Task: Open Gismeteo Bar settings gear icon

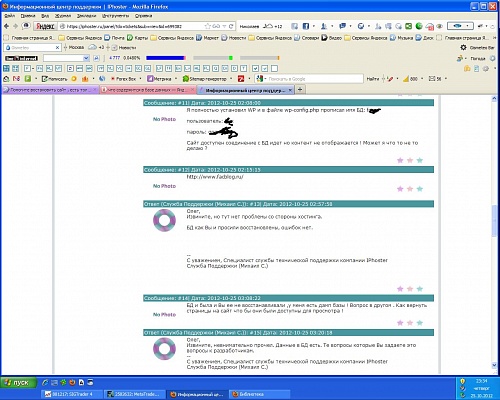Action: click(463, 48)
